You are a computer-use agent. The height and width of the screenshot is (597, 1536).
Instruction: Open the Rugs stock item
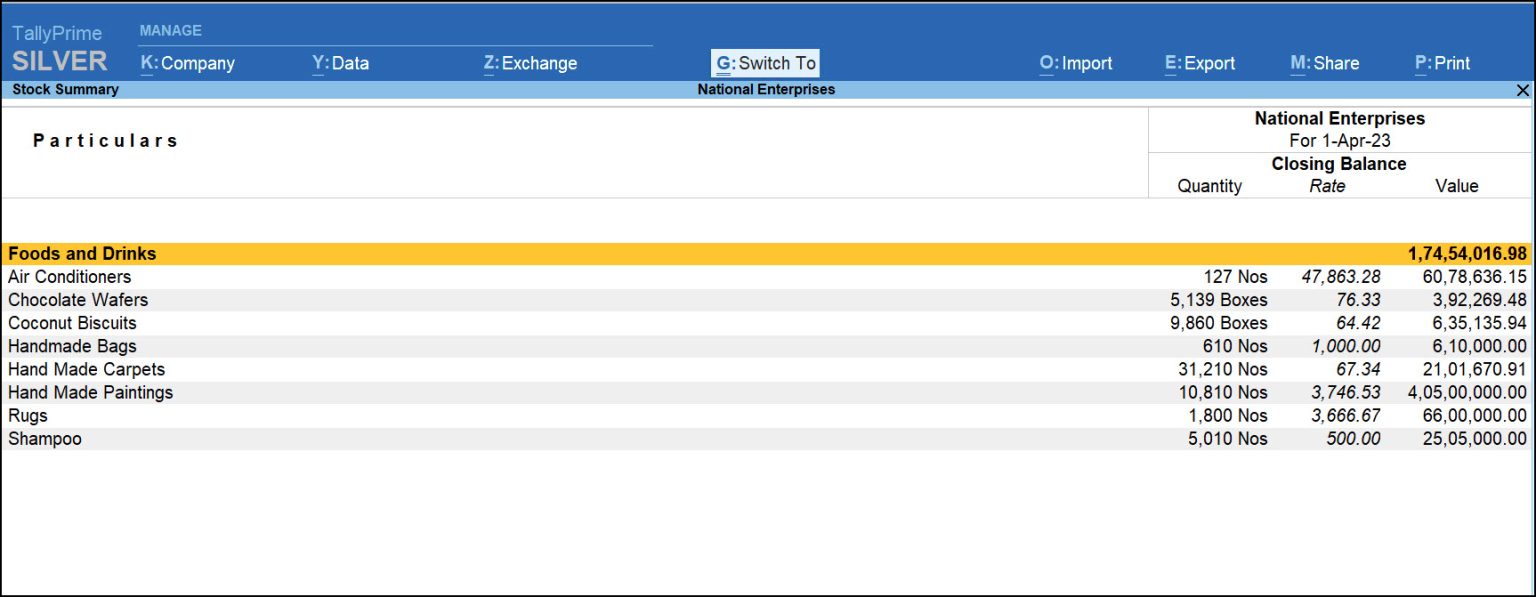[28, 415]
